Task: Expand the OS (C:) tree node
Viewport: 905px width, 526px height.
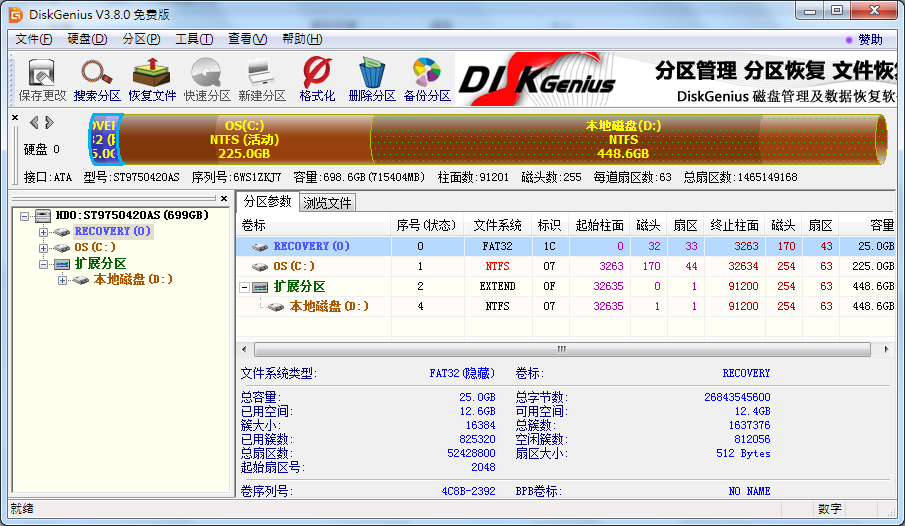Action: (x=43, y=248)
